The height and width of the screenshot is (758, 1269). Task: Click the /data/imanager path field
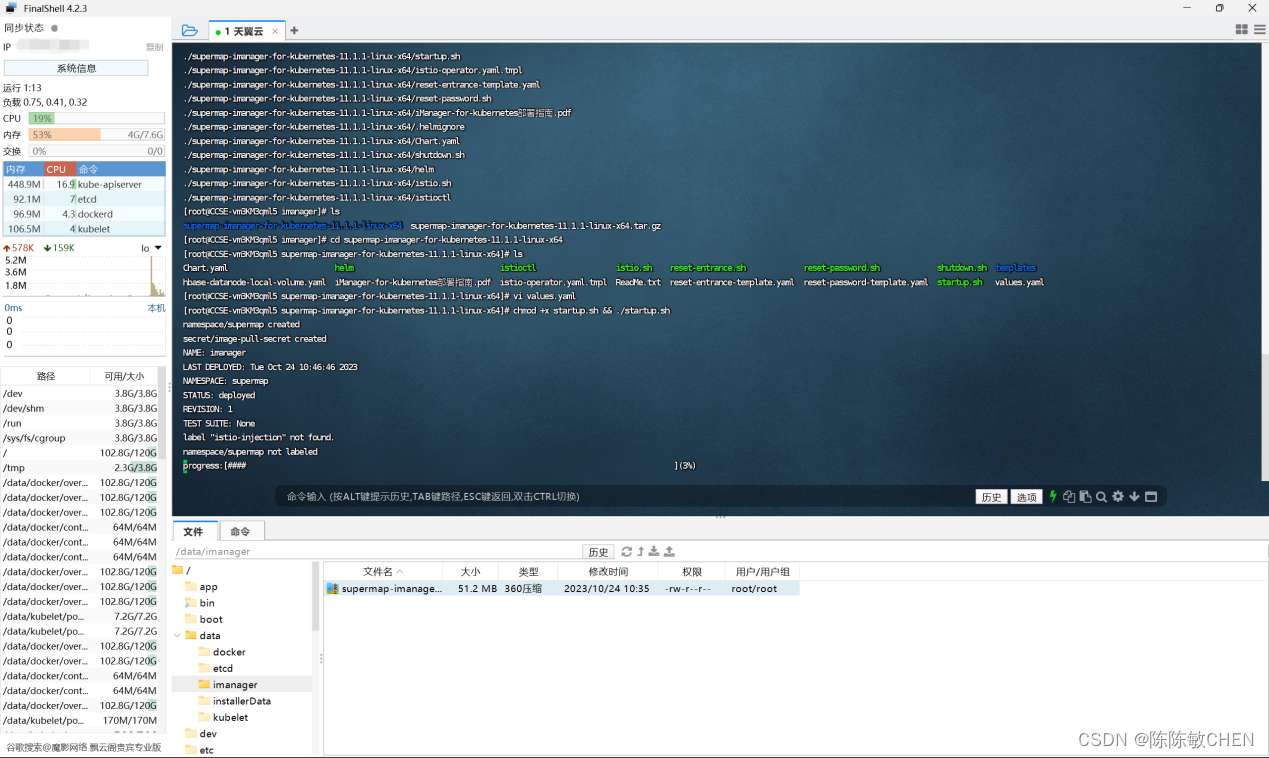point(378,552)
